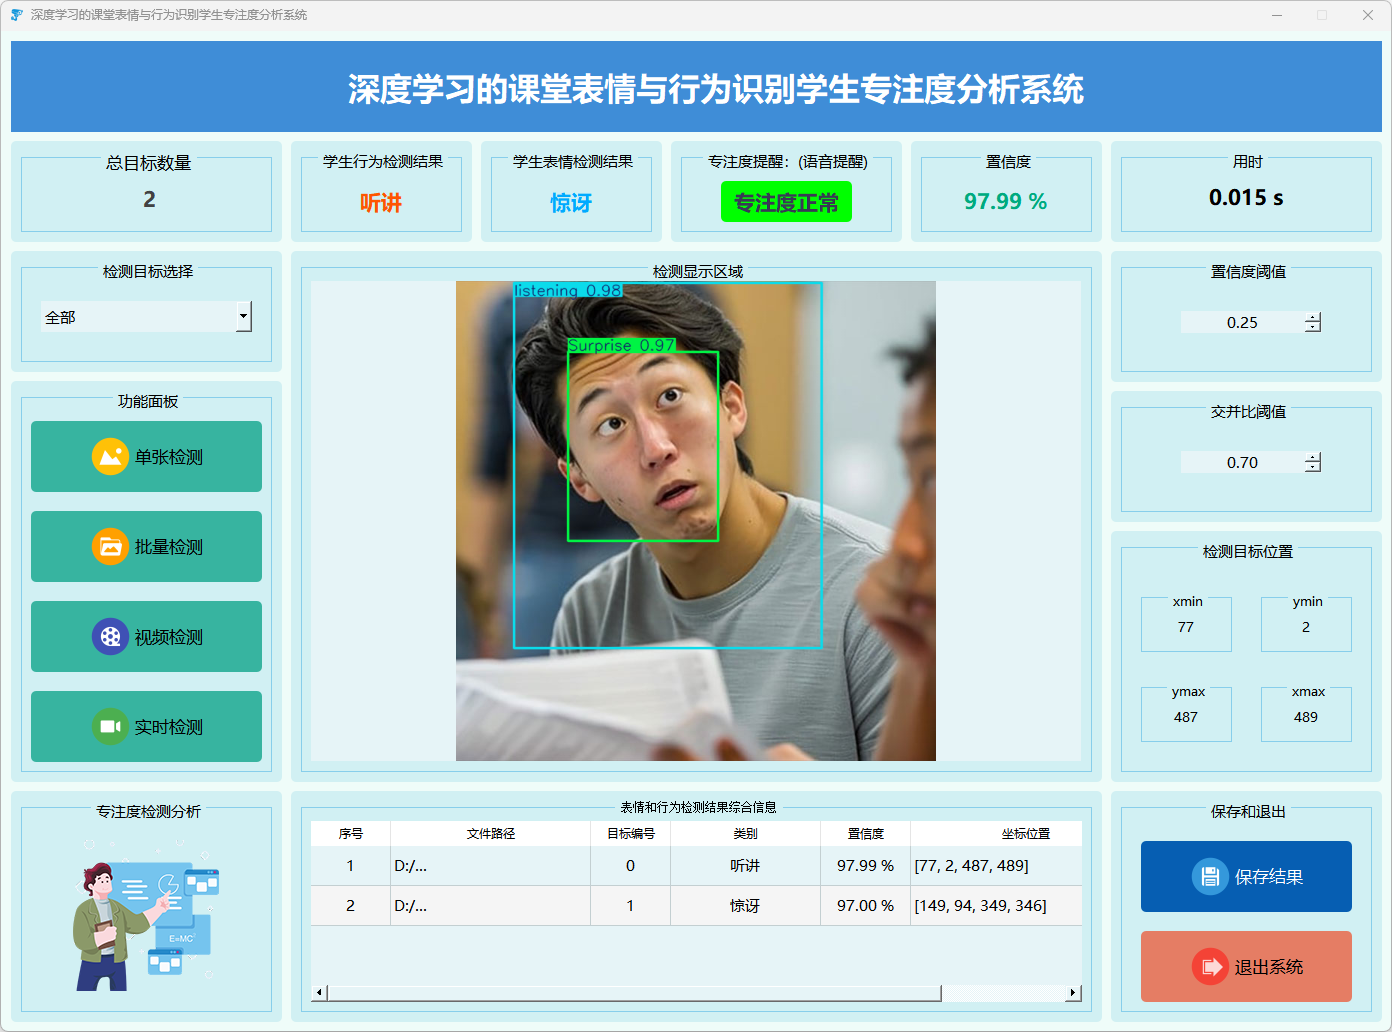Click the exit system arrow icon
The width and height of the screenshot is (1392, 1032).
[x=1210, y=967]
